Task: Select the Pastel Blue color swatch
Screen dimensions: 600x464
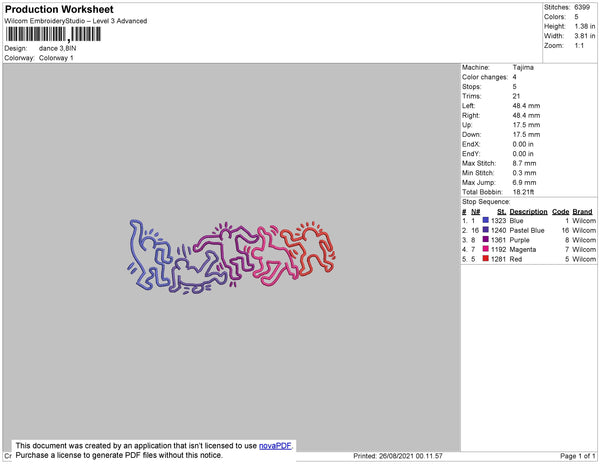Action: 486,230
